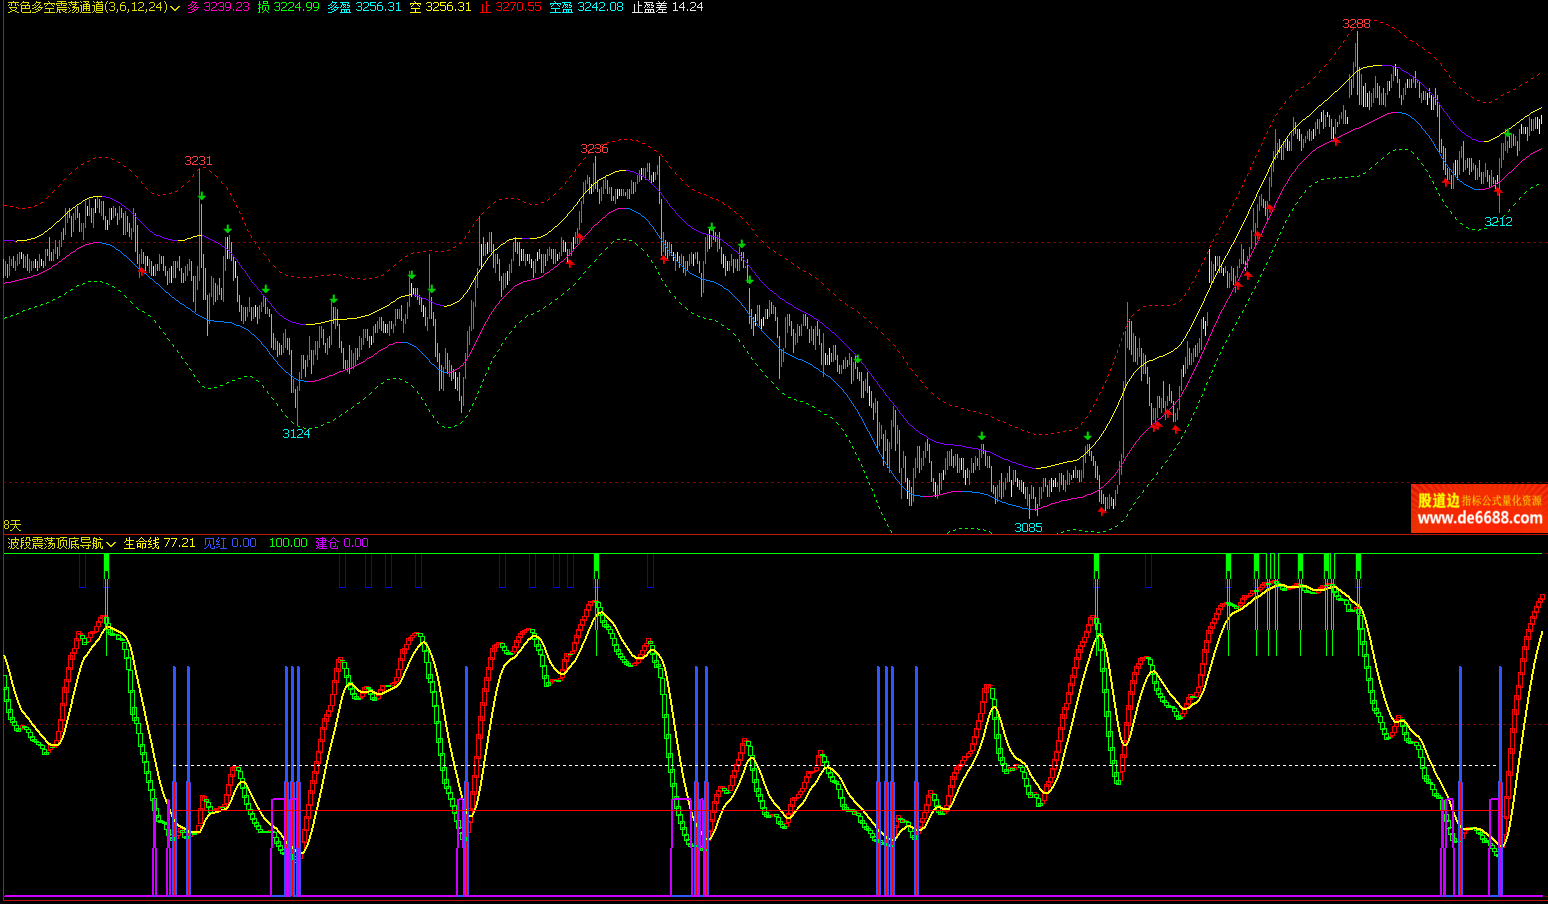1548x904 pixels.
Task: Click the 生命线 77.21 yellow readout
Action: pos(159,543)
